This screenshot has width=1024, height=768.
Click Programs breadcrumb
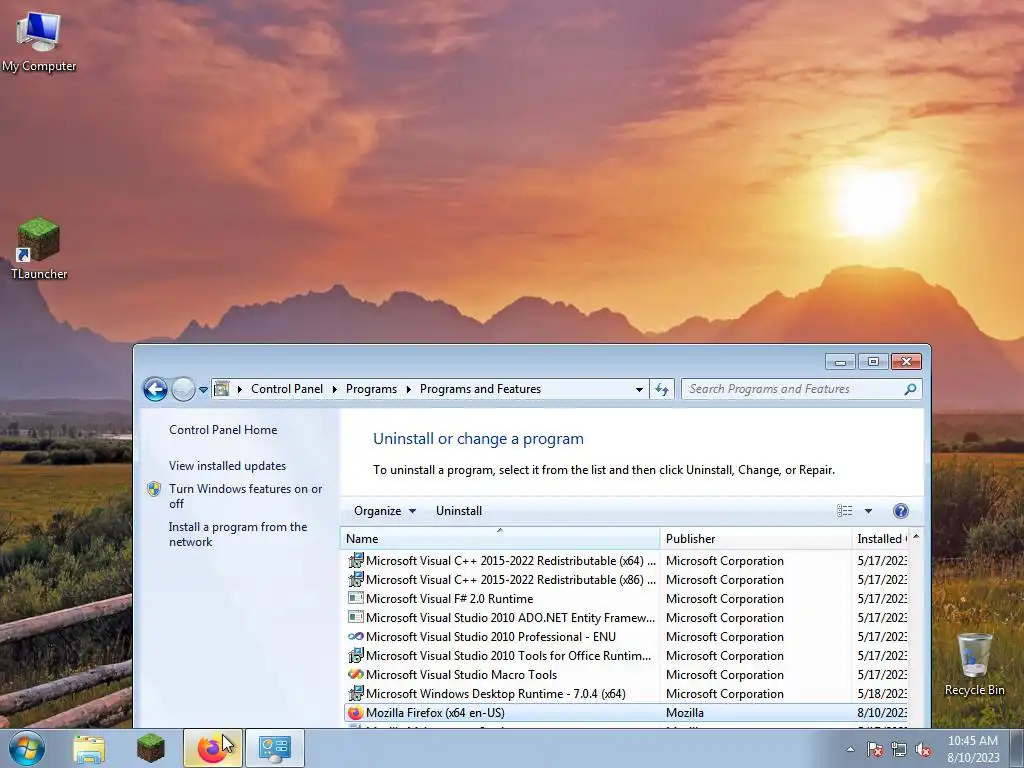pos(371,389)
